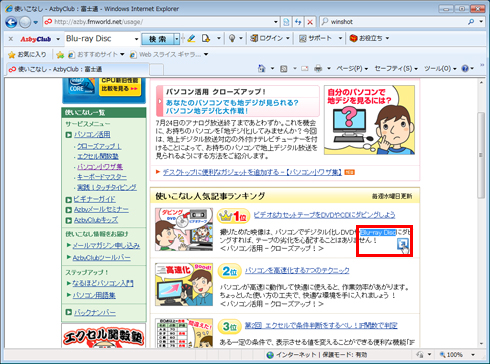Open the なるほどパソコン入門 link

[103, 283]
